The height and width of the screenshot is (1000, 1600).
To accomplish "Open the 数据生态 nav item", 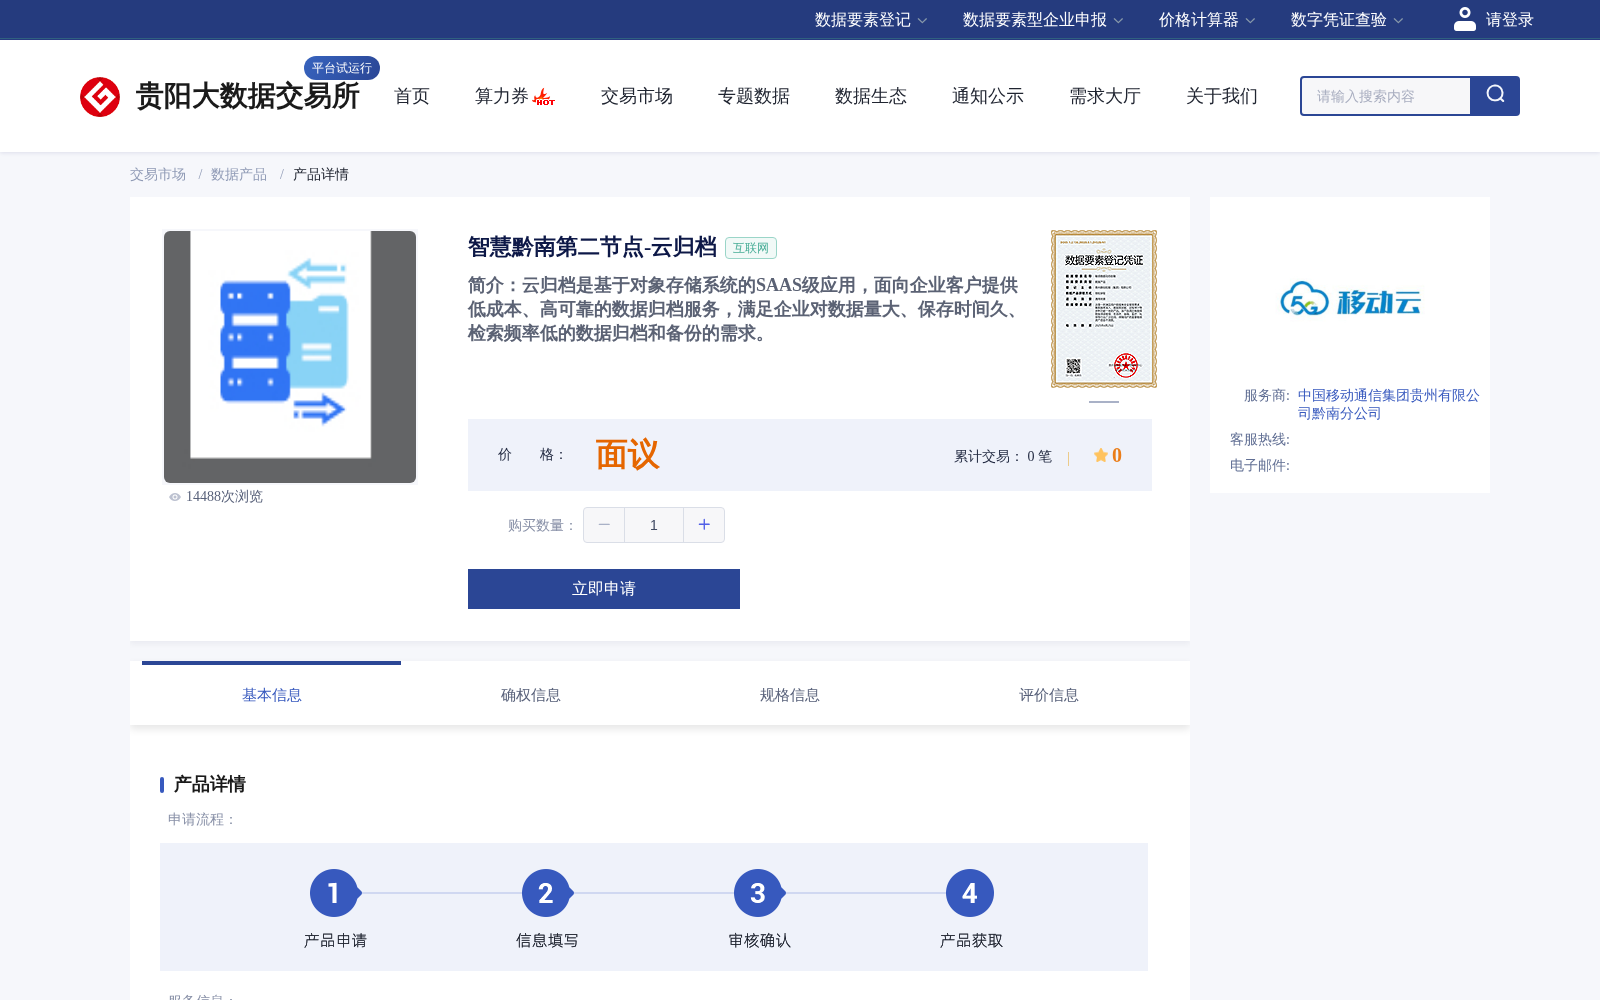I will [871, 96].
